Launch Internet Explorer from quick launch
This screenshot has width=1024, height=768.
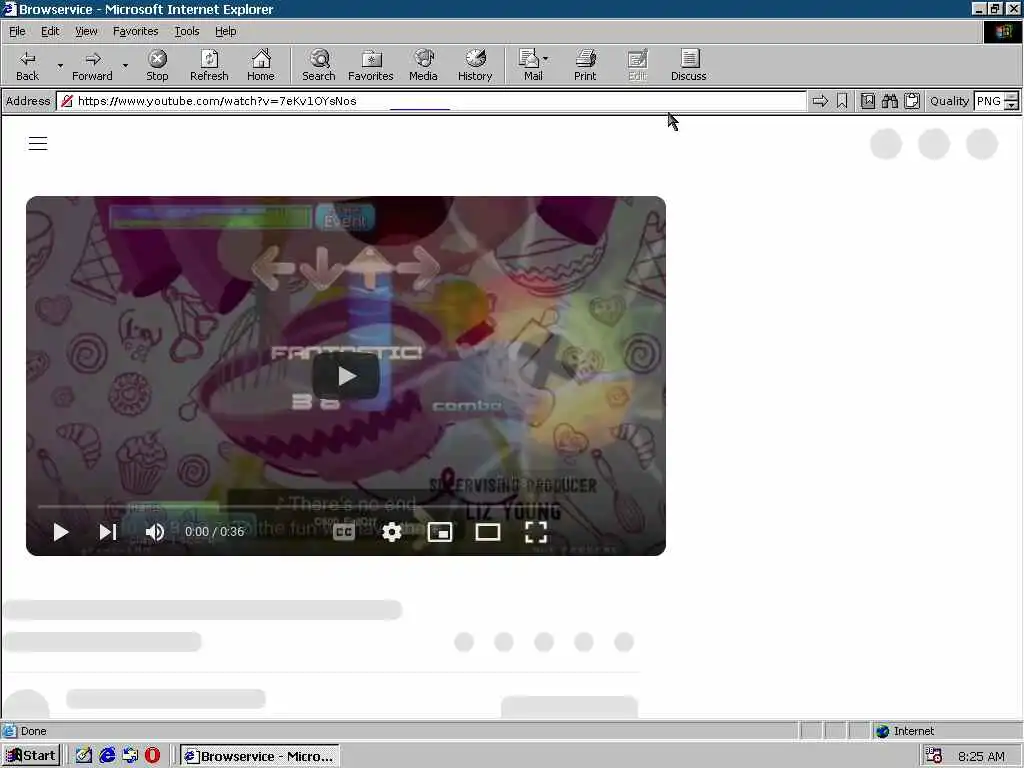107,756
